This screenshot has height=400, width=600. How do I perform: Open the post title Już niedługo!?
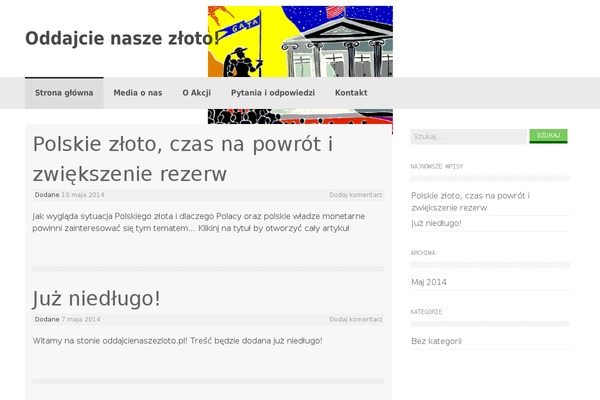click(x=96, y=299)
